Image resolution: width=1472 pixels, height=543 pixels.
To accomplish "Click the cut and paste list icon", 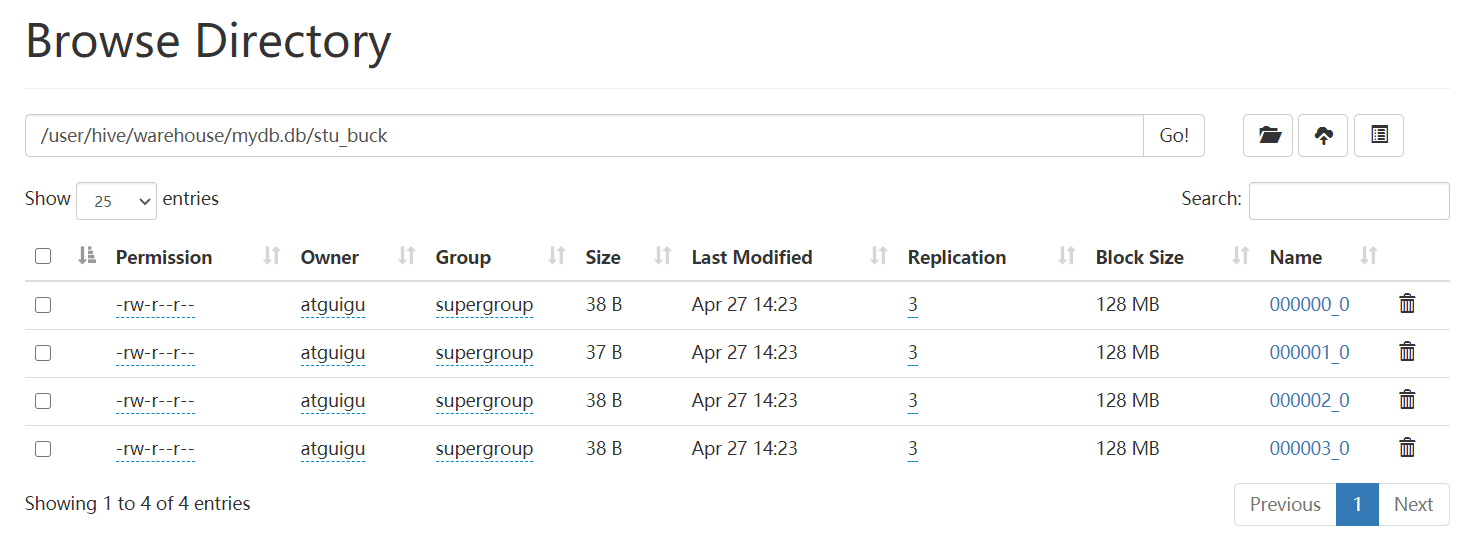I will (x=1379, y=136).
